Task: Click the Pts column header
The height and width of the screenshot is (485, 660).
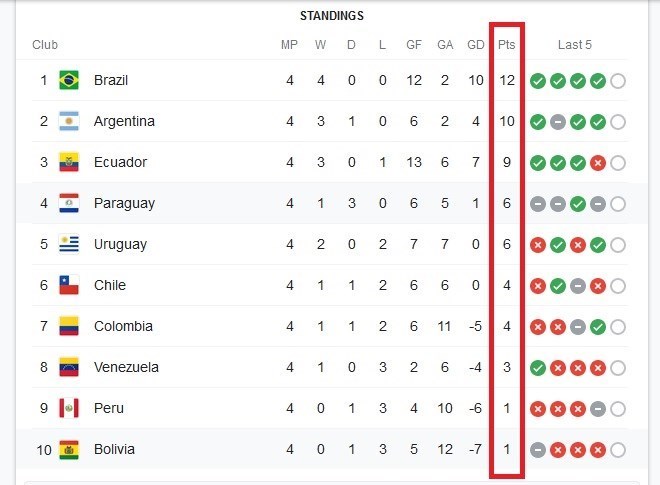Action: [507, 45]
